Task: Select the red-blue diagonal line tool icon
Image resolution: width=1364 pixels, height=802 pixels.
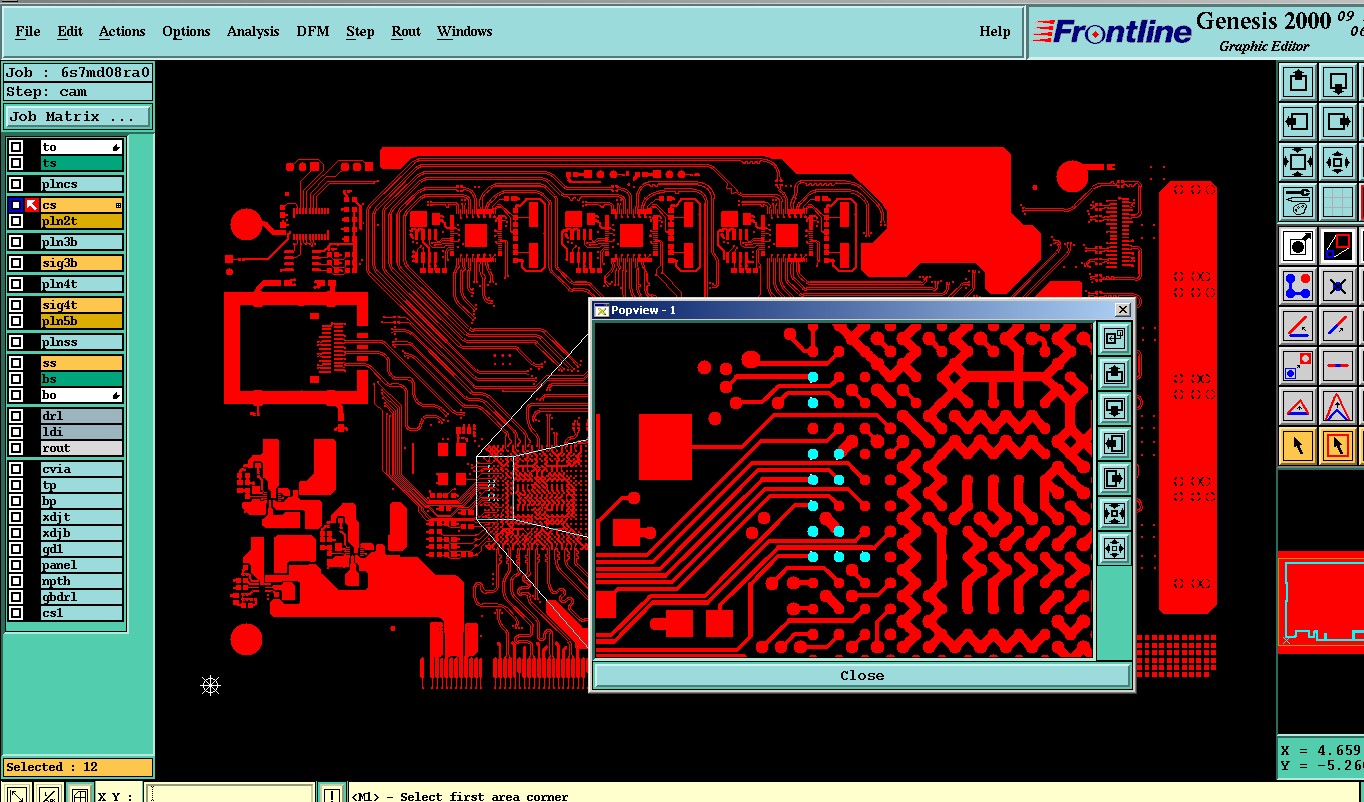Action: coord(1338,326)
